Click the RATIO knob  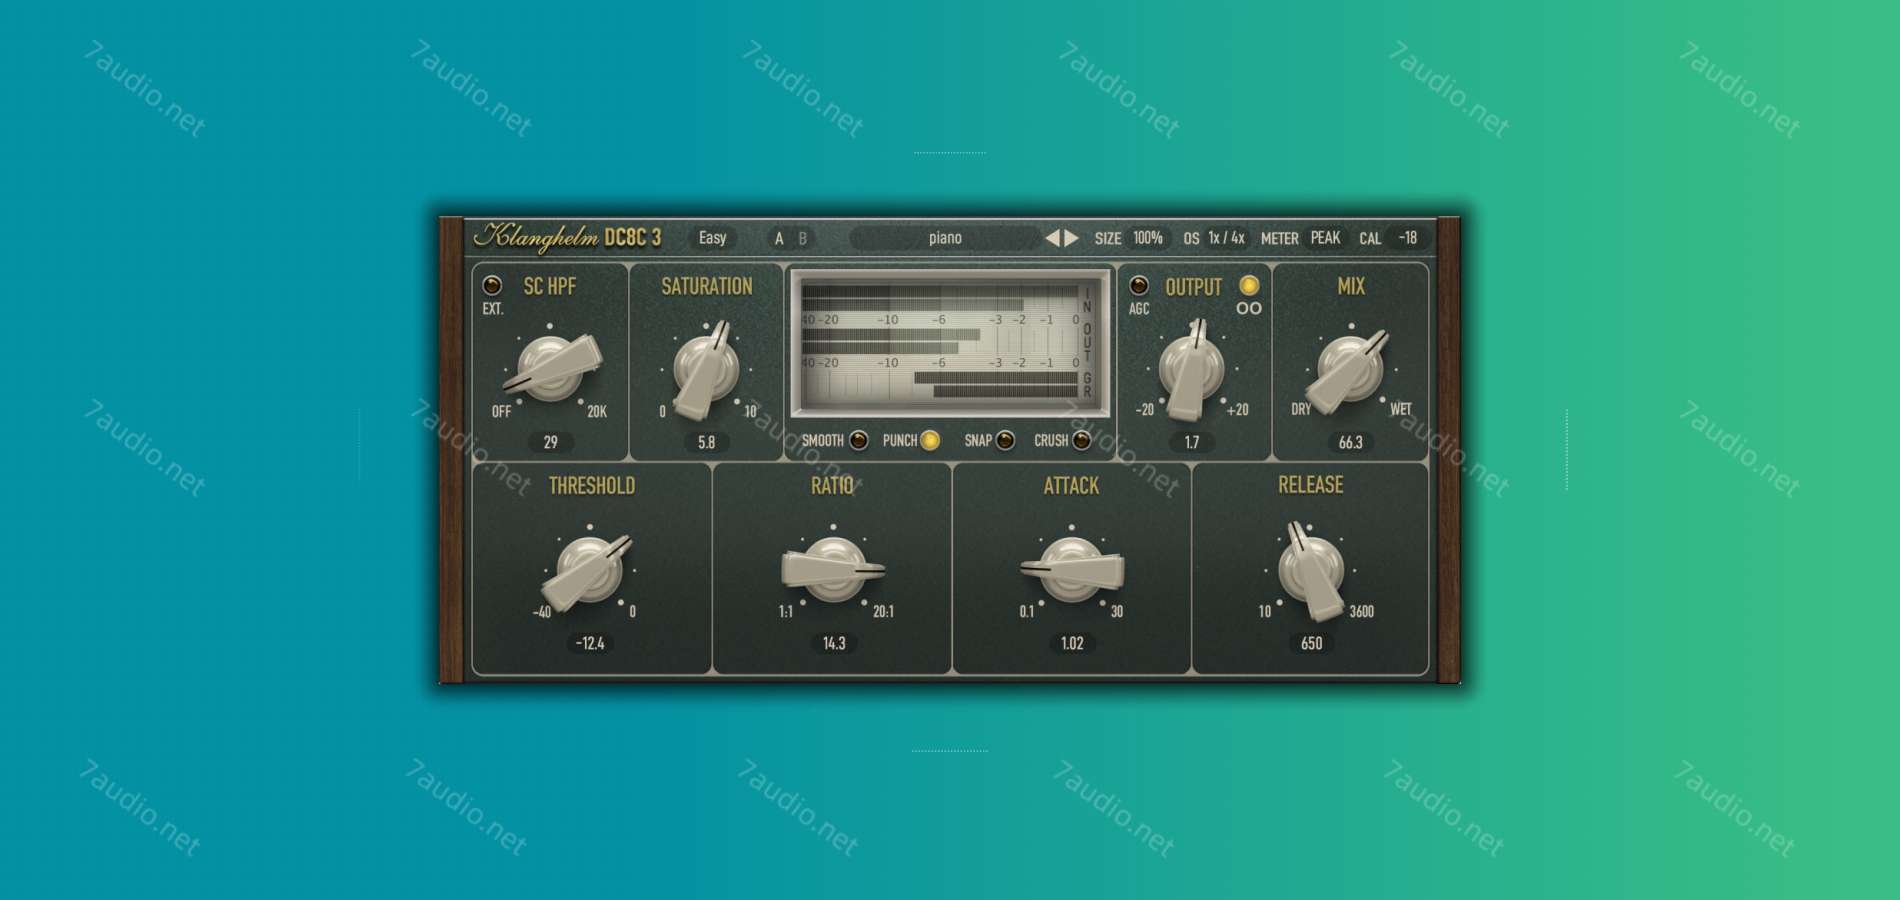tap(832, 570)
